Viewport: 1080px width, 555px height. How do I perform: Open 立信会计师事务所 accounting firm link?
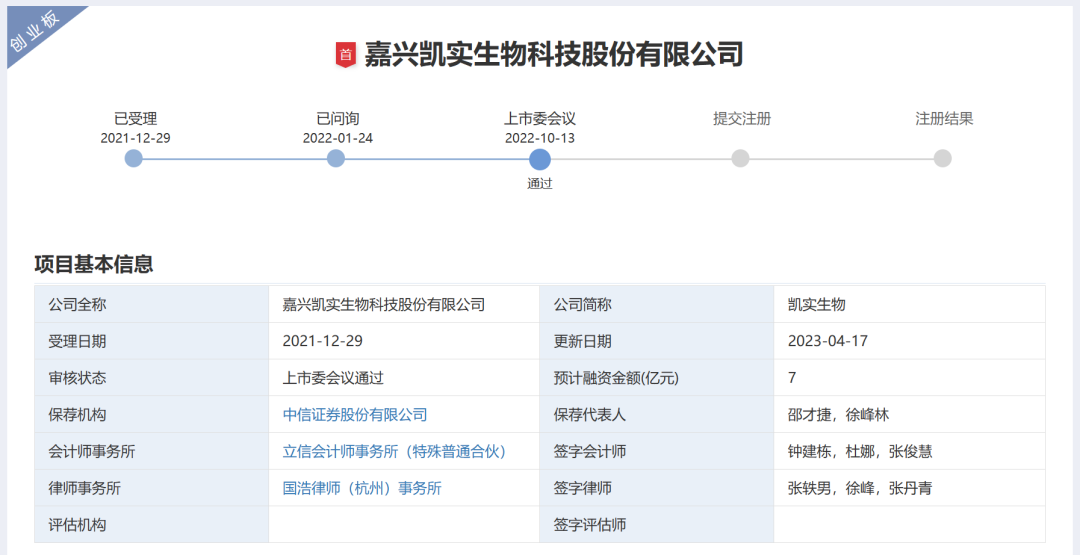[395, 451]
